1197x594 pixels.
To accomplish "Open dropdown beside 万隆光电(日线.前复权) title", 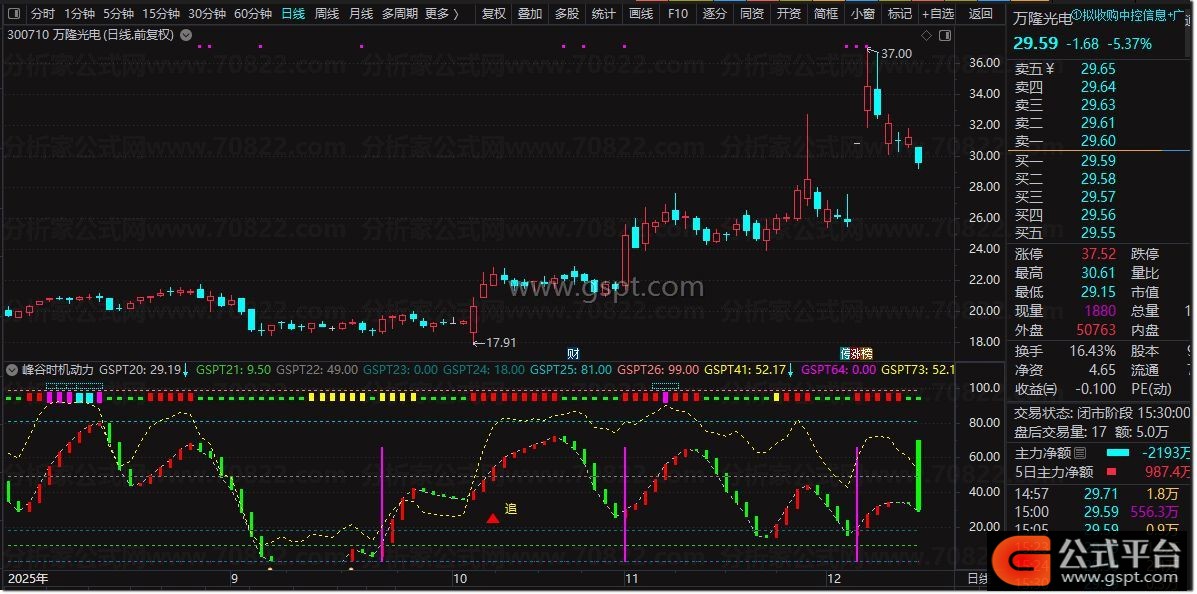I will point(184,35).
